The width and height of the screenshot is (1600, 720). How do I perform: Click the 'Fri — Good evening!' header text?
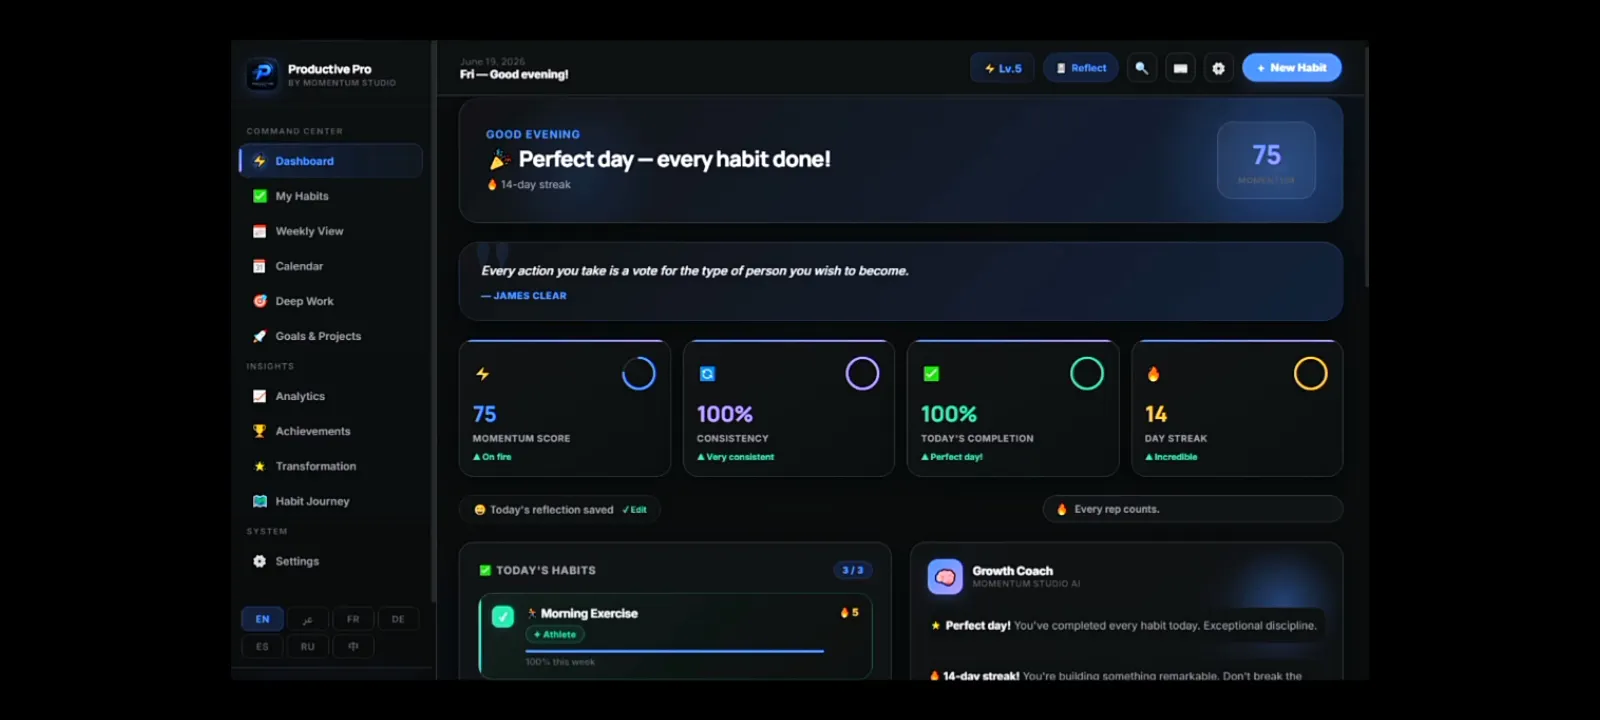coord(514,75)
